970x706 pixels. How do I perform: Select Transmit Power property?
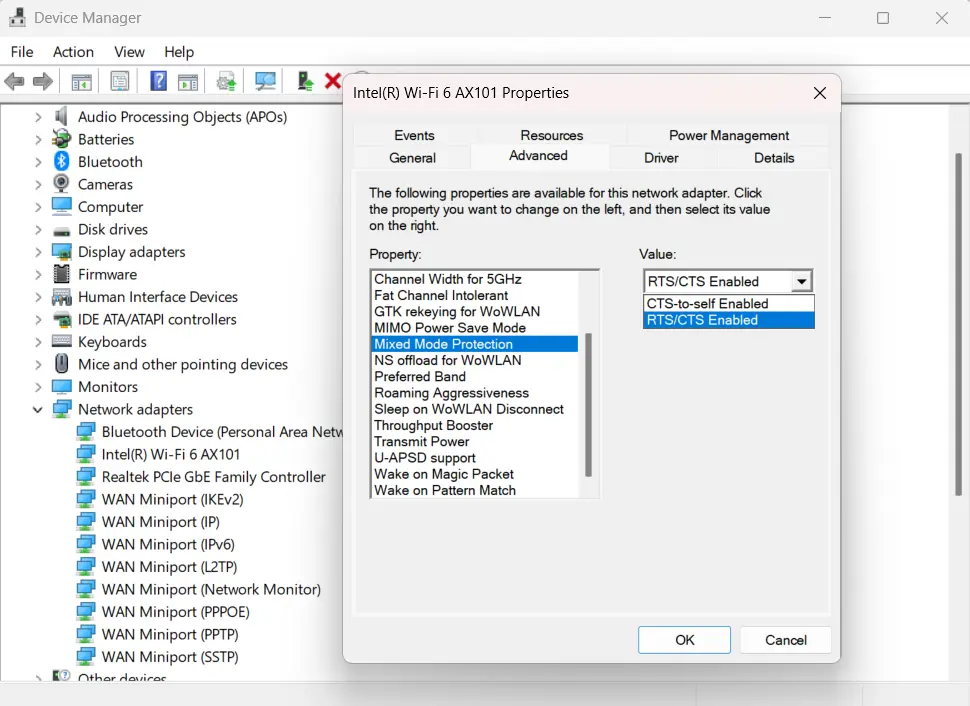[x=475, y=441]
